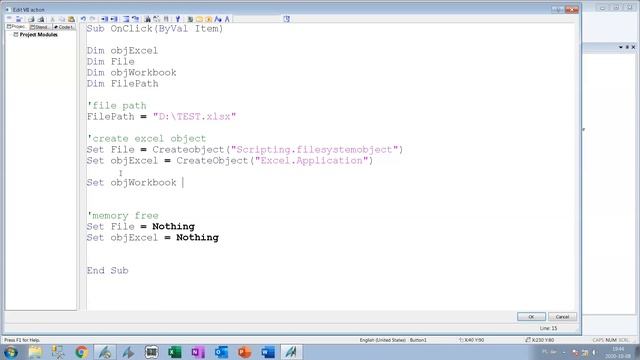Click the blue filter funnel icon in the toolbar
This screenshot has width=640, height=360.
point(178,19)
